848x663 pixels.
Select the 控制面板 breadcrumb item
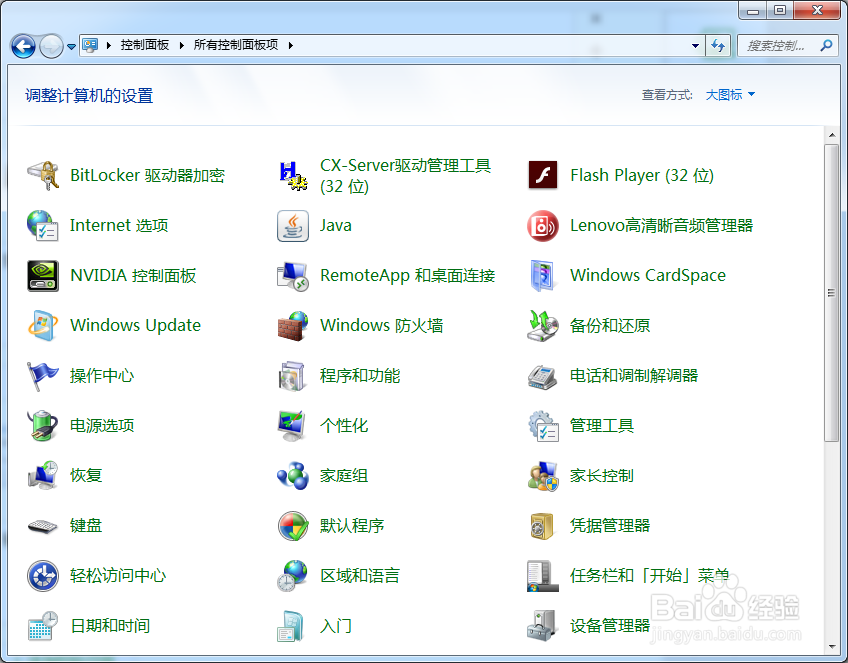click(145, 45)
